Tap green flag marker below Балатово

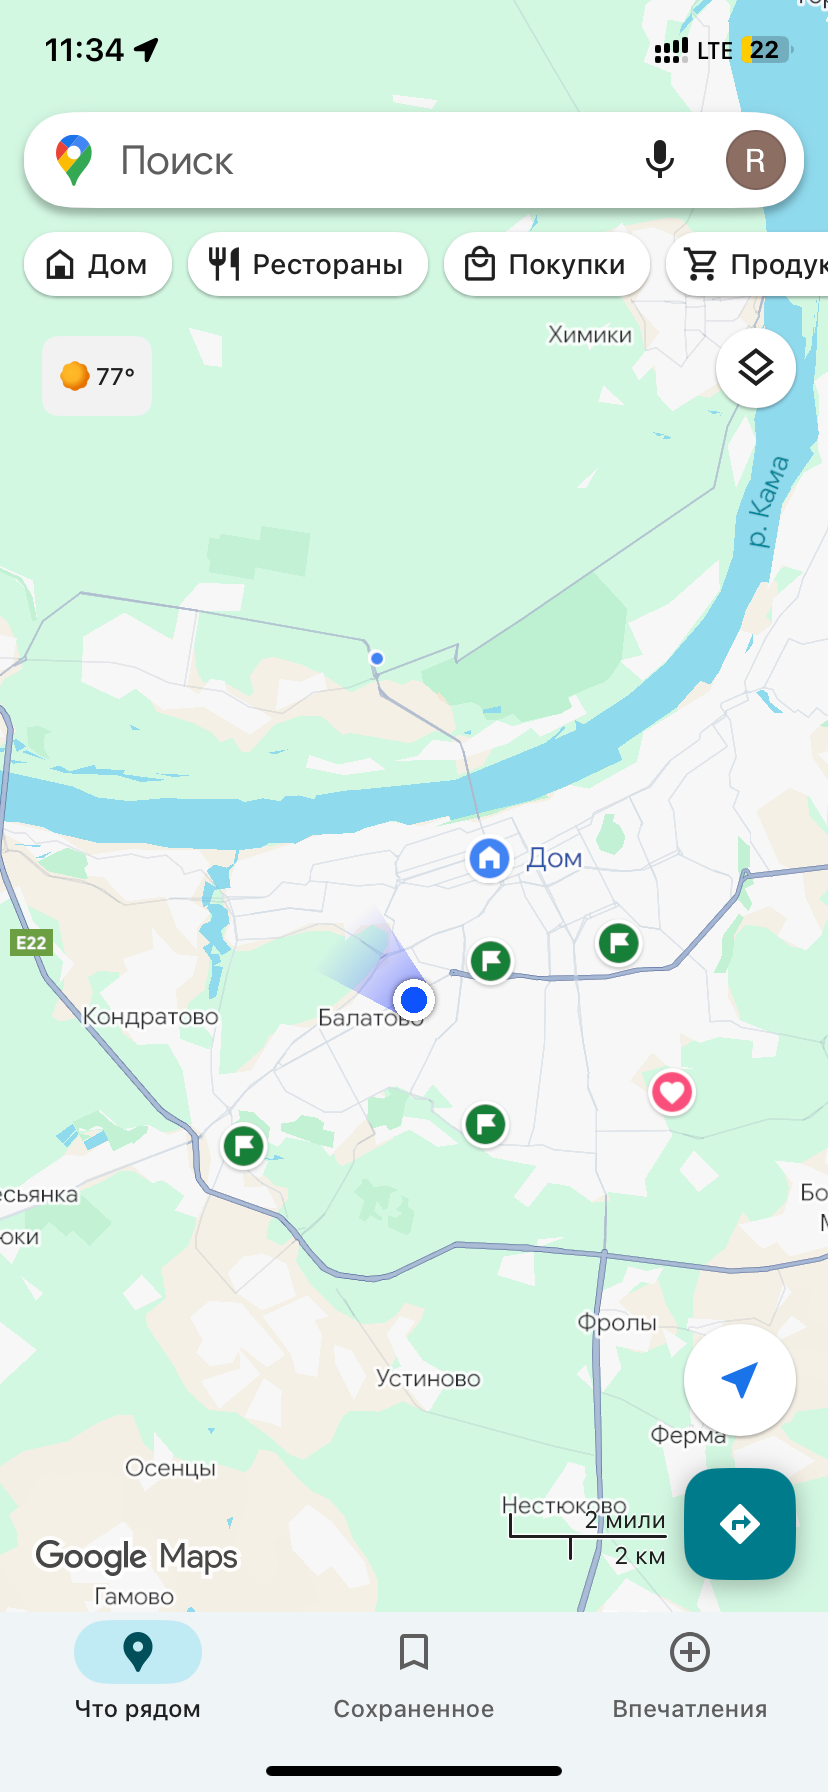pos(486,1124)
